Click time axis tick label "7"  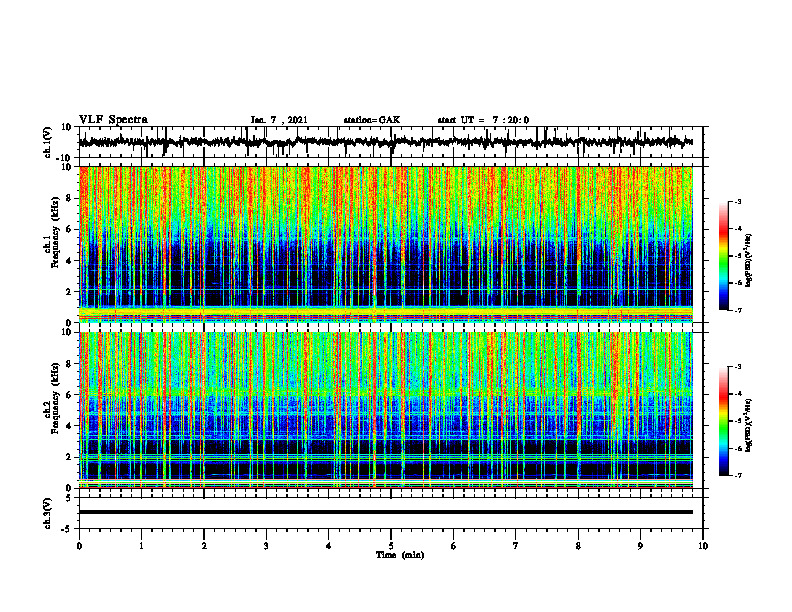516,546
